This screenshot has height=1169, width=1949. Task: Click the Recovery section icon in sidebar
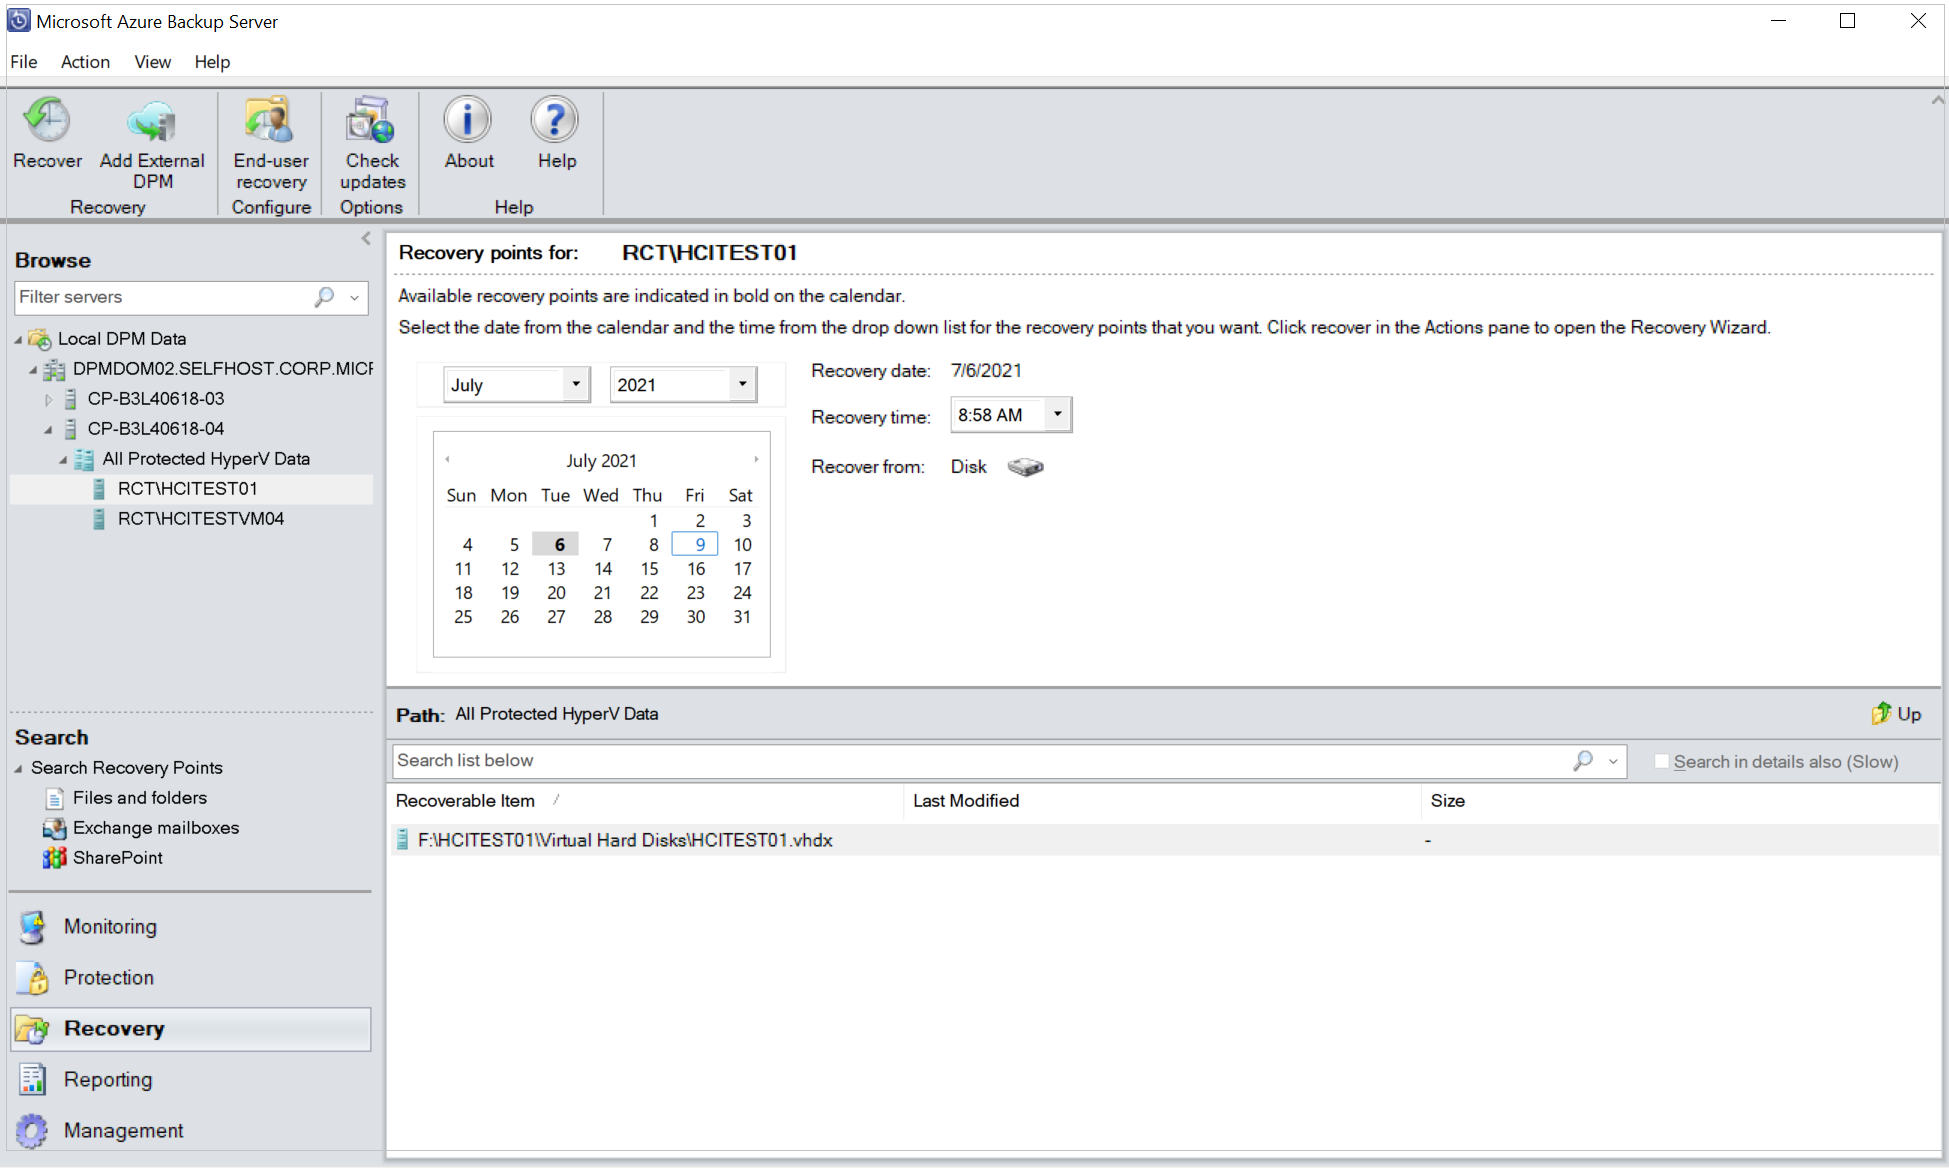click(36, 1030)
